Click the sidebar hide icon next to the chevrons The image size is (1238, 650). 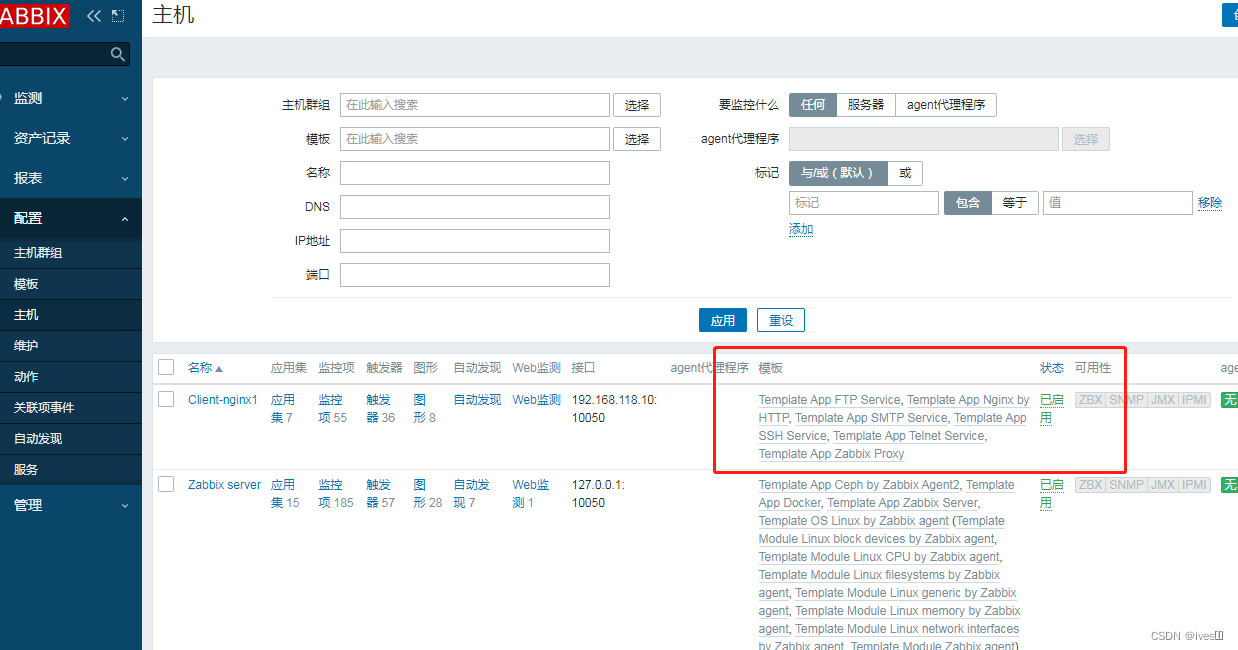point(118,16)
